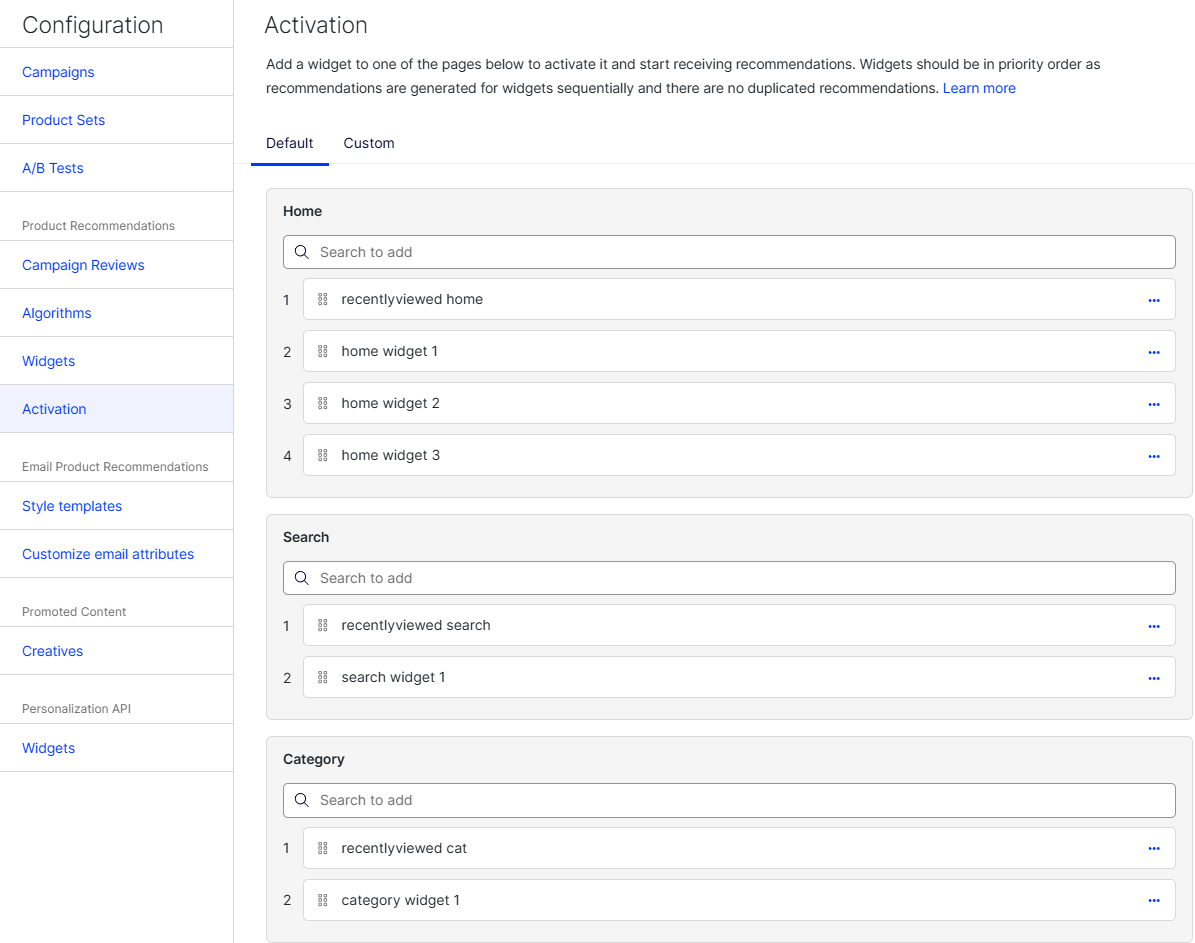Click drag handle of recentlyviewed search

point(323,625)
